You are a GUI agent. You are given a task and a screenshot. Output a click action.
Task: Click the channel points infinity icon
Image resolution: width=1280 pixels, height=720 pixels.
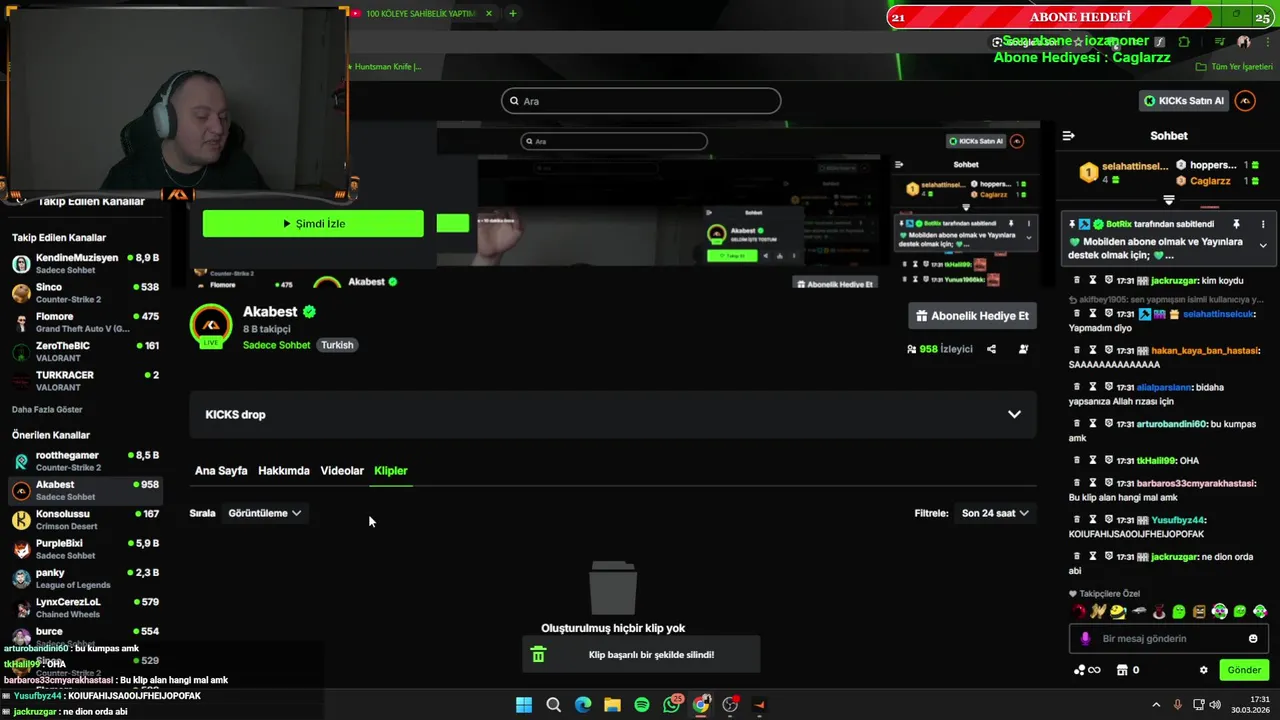[x=1087, y=670]
